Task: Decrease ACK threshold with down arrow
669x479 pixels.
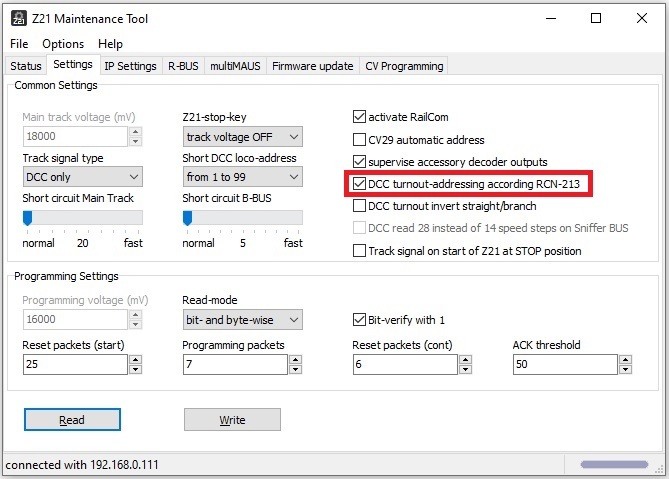Action: pyautogui.click(x=625, y=369)
